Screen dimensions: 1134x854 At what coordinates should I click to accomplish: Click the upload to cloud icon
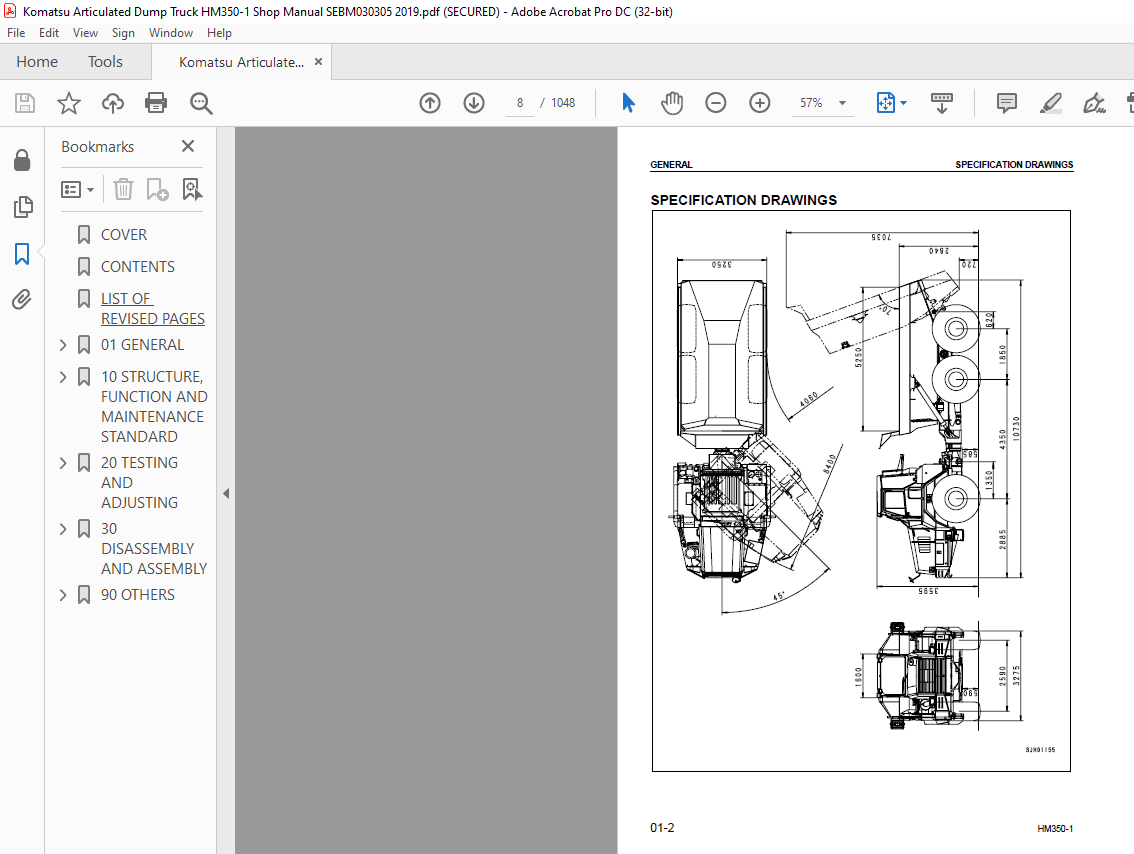pyautogui.click(x=112, y=103)
